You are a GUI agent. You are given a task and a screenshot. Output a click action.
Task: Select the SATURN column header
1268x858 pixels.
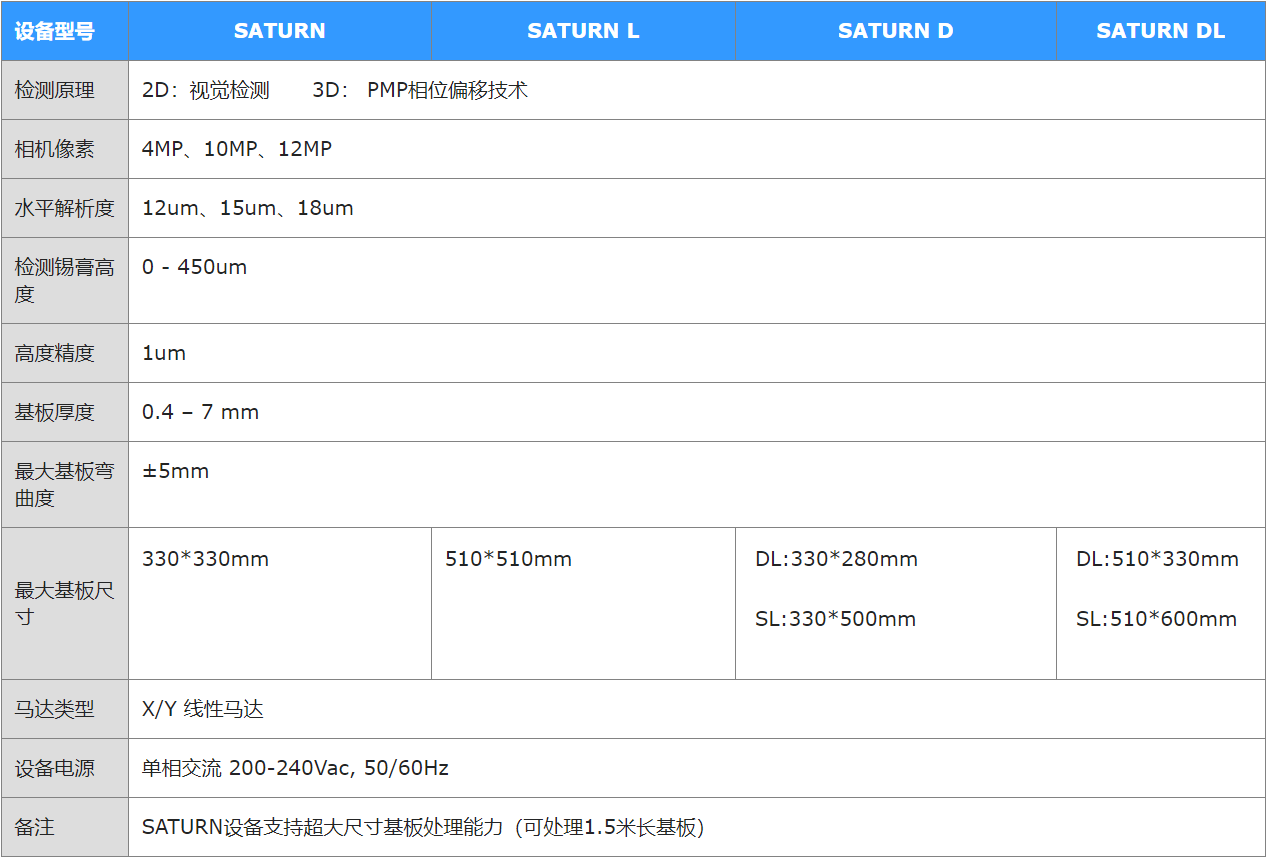(x=280, y=30)
